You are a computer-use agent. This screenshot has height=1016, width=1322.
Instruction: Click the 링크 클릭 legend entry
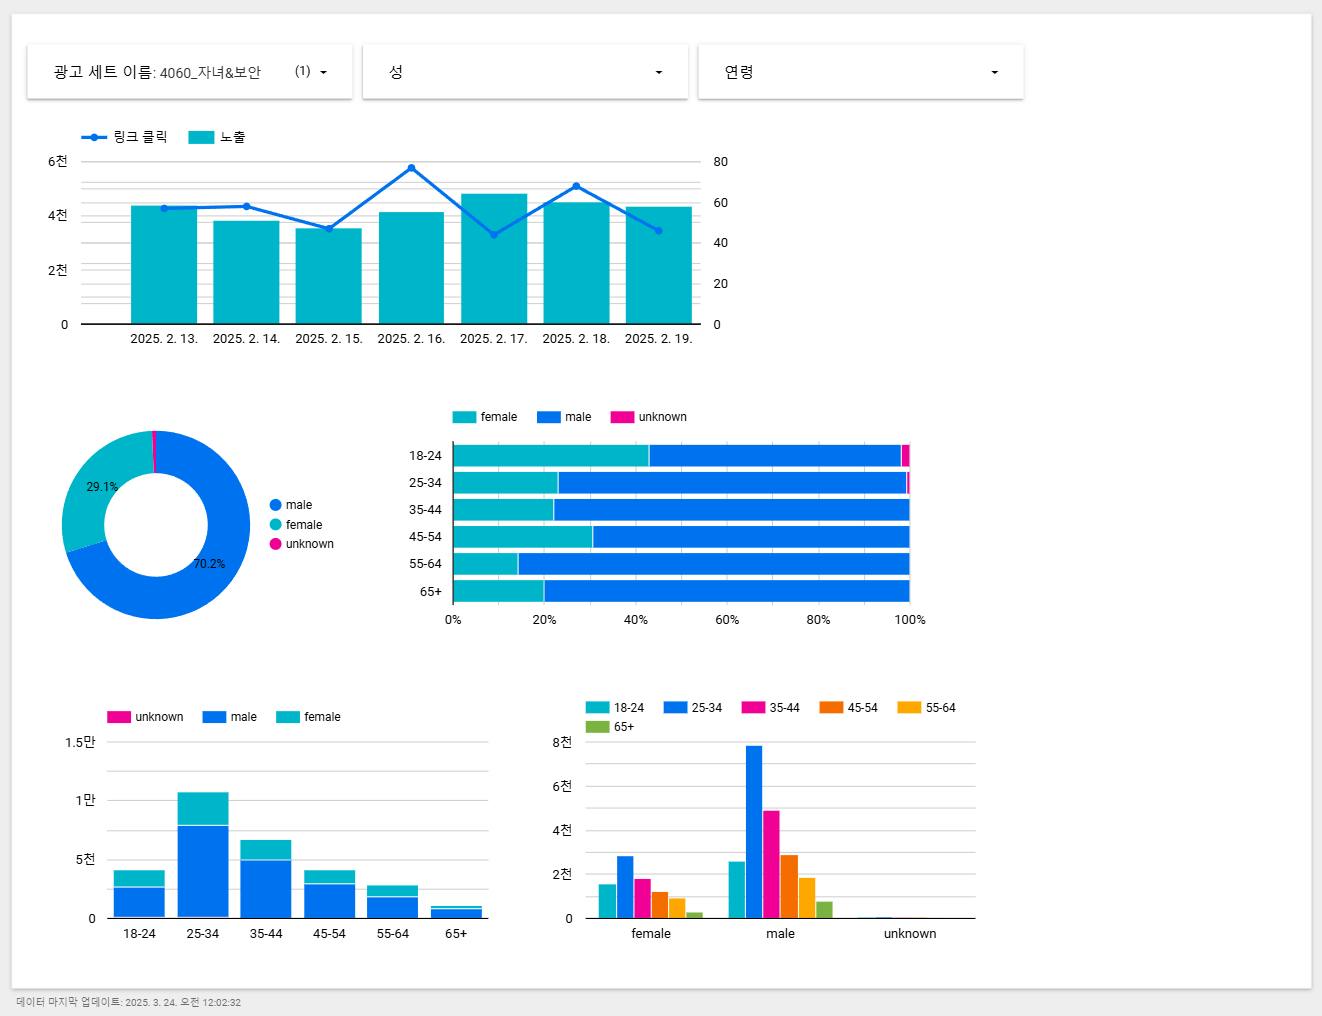point(125,137)
